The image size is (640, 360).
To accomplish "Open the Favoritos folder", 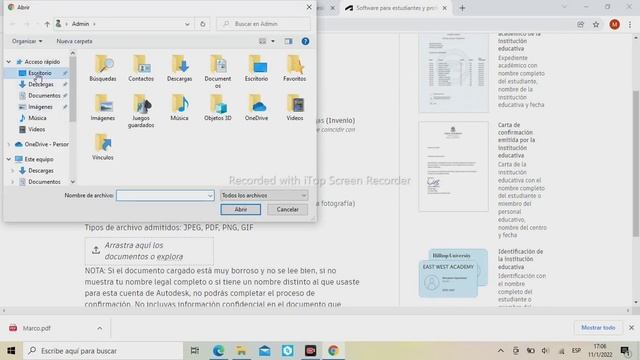I will click(294, 68).
